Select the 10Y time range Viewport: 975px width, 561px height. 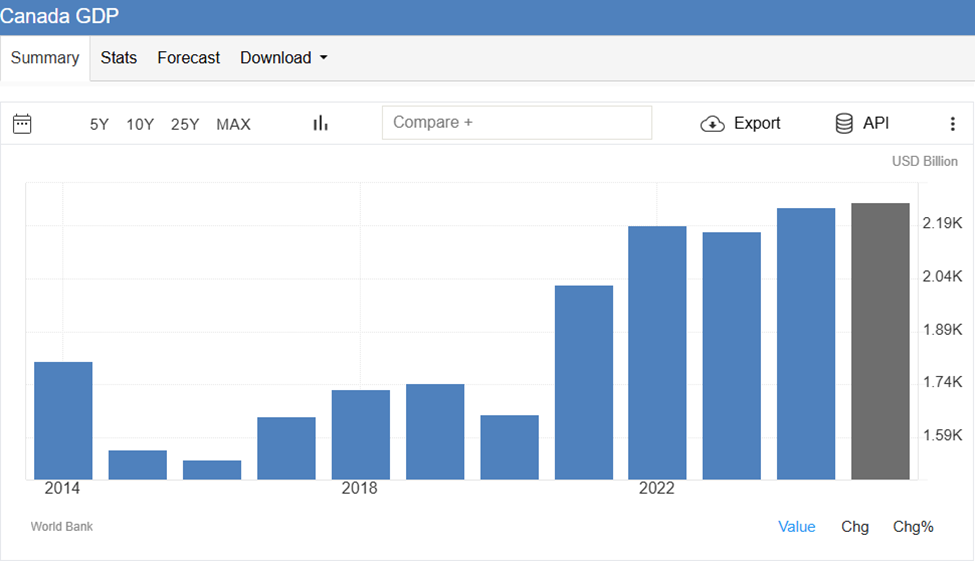pyautogui.click(x=140, y=125)
